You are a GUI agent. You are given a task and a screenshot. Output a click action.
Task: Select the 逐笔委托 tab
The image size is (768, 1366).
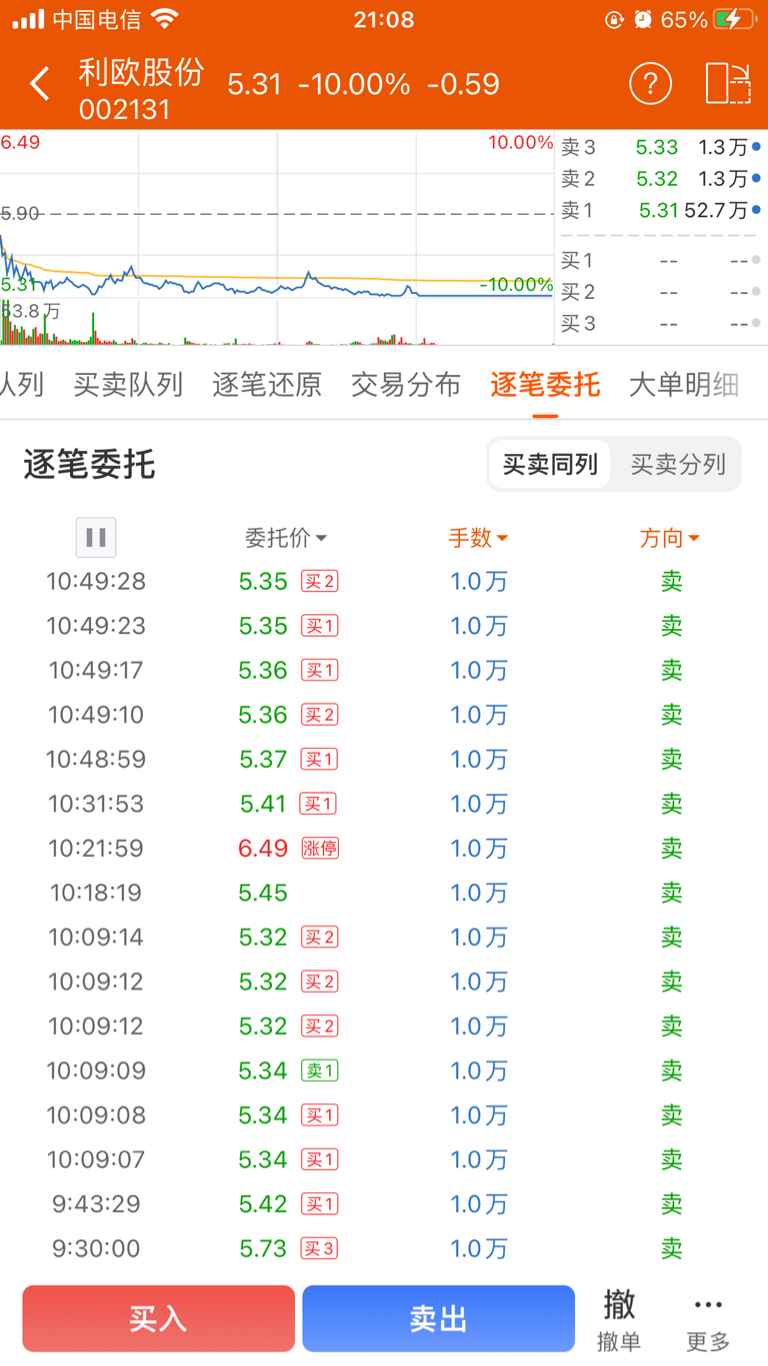545,384
